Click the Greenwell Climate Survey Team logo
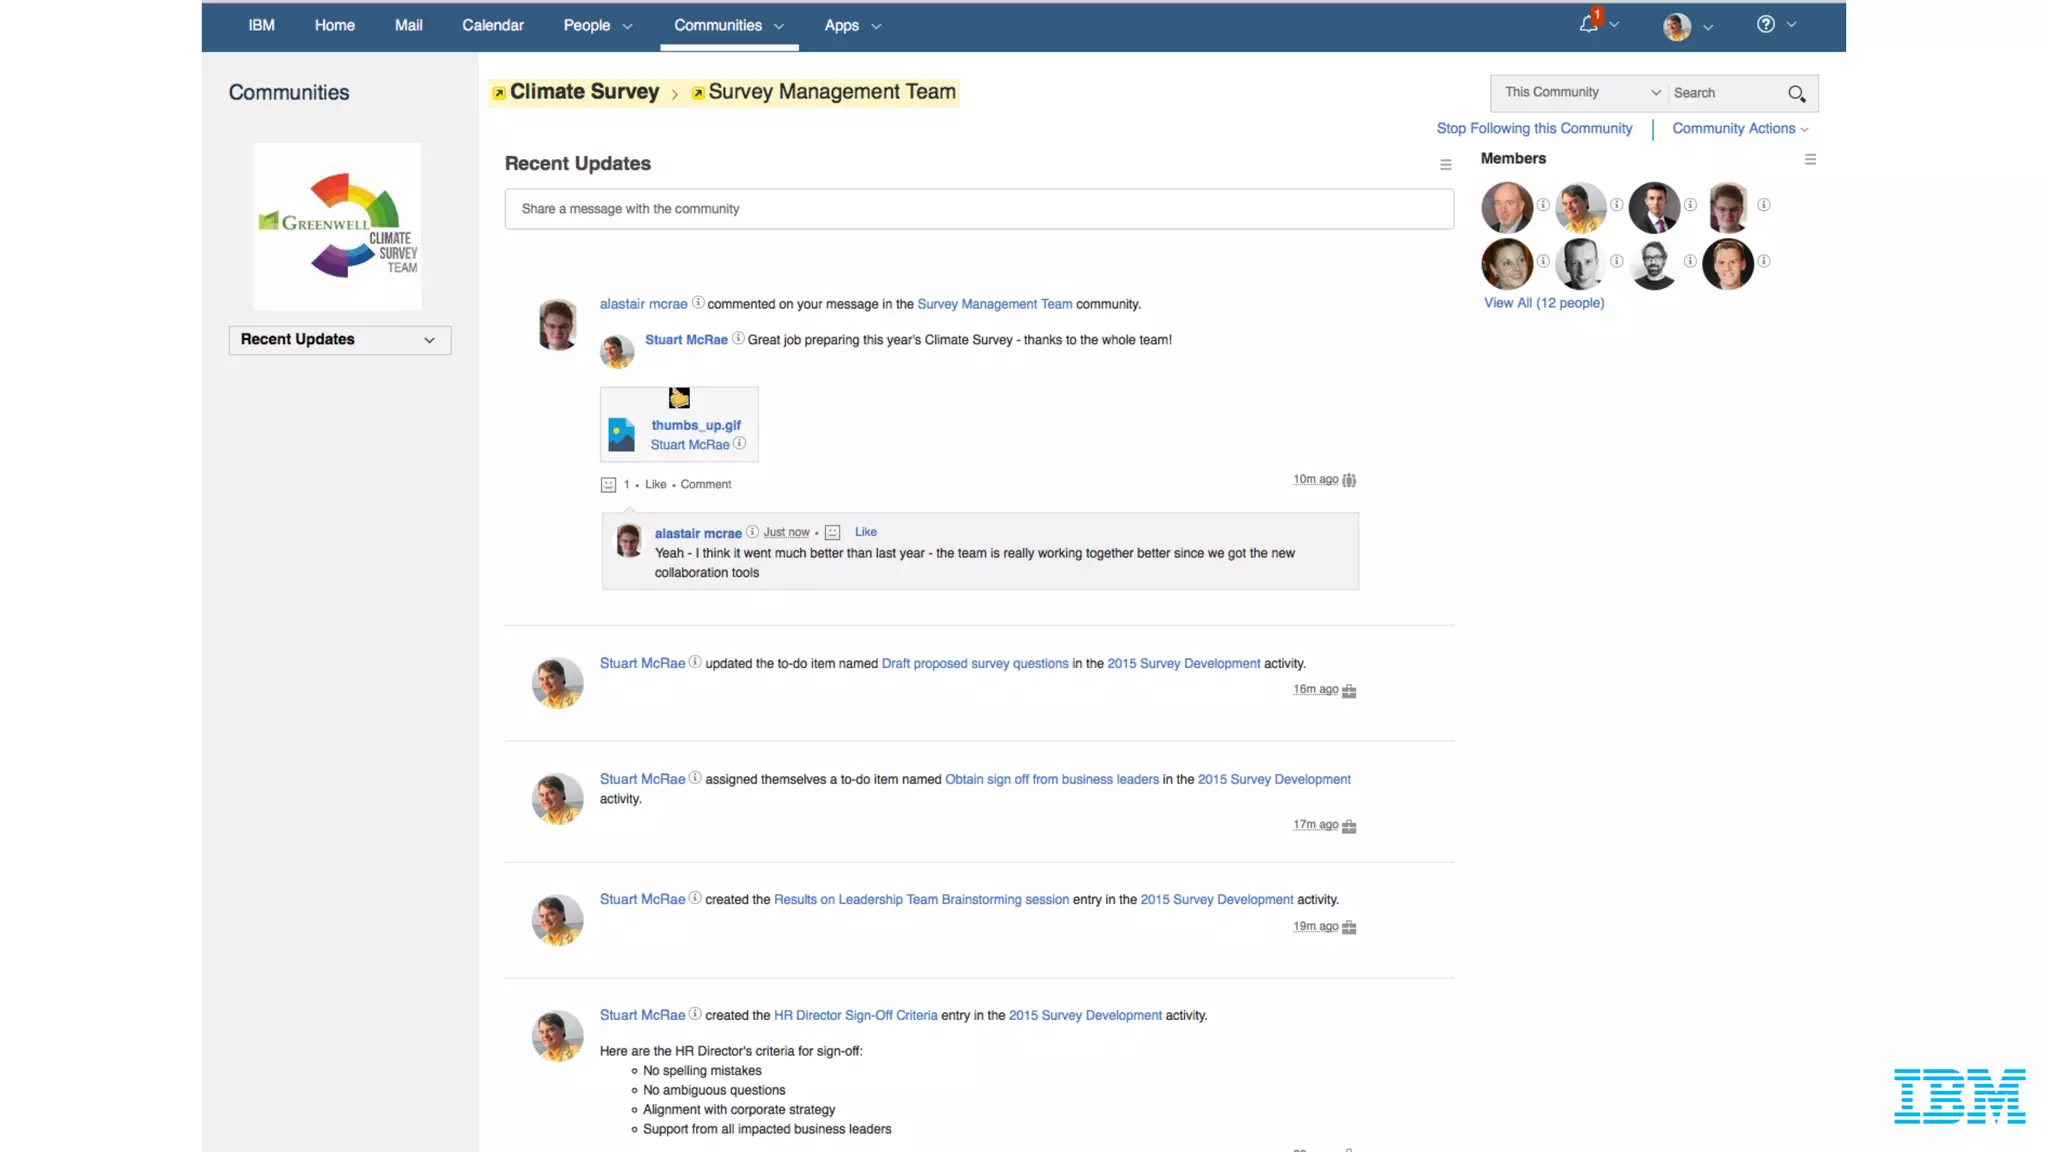Screen dimensions: 2048x1152 (338, 227)
